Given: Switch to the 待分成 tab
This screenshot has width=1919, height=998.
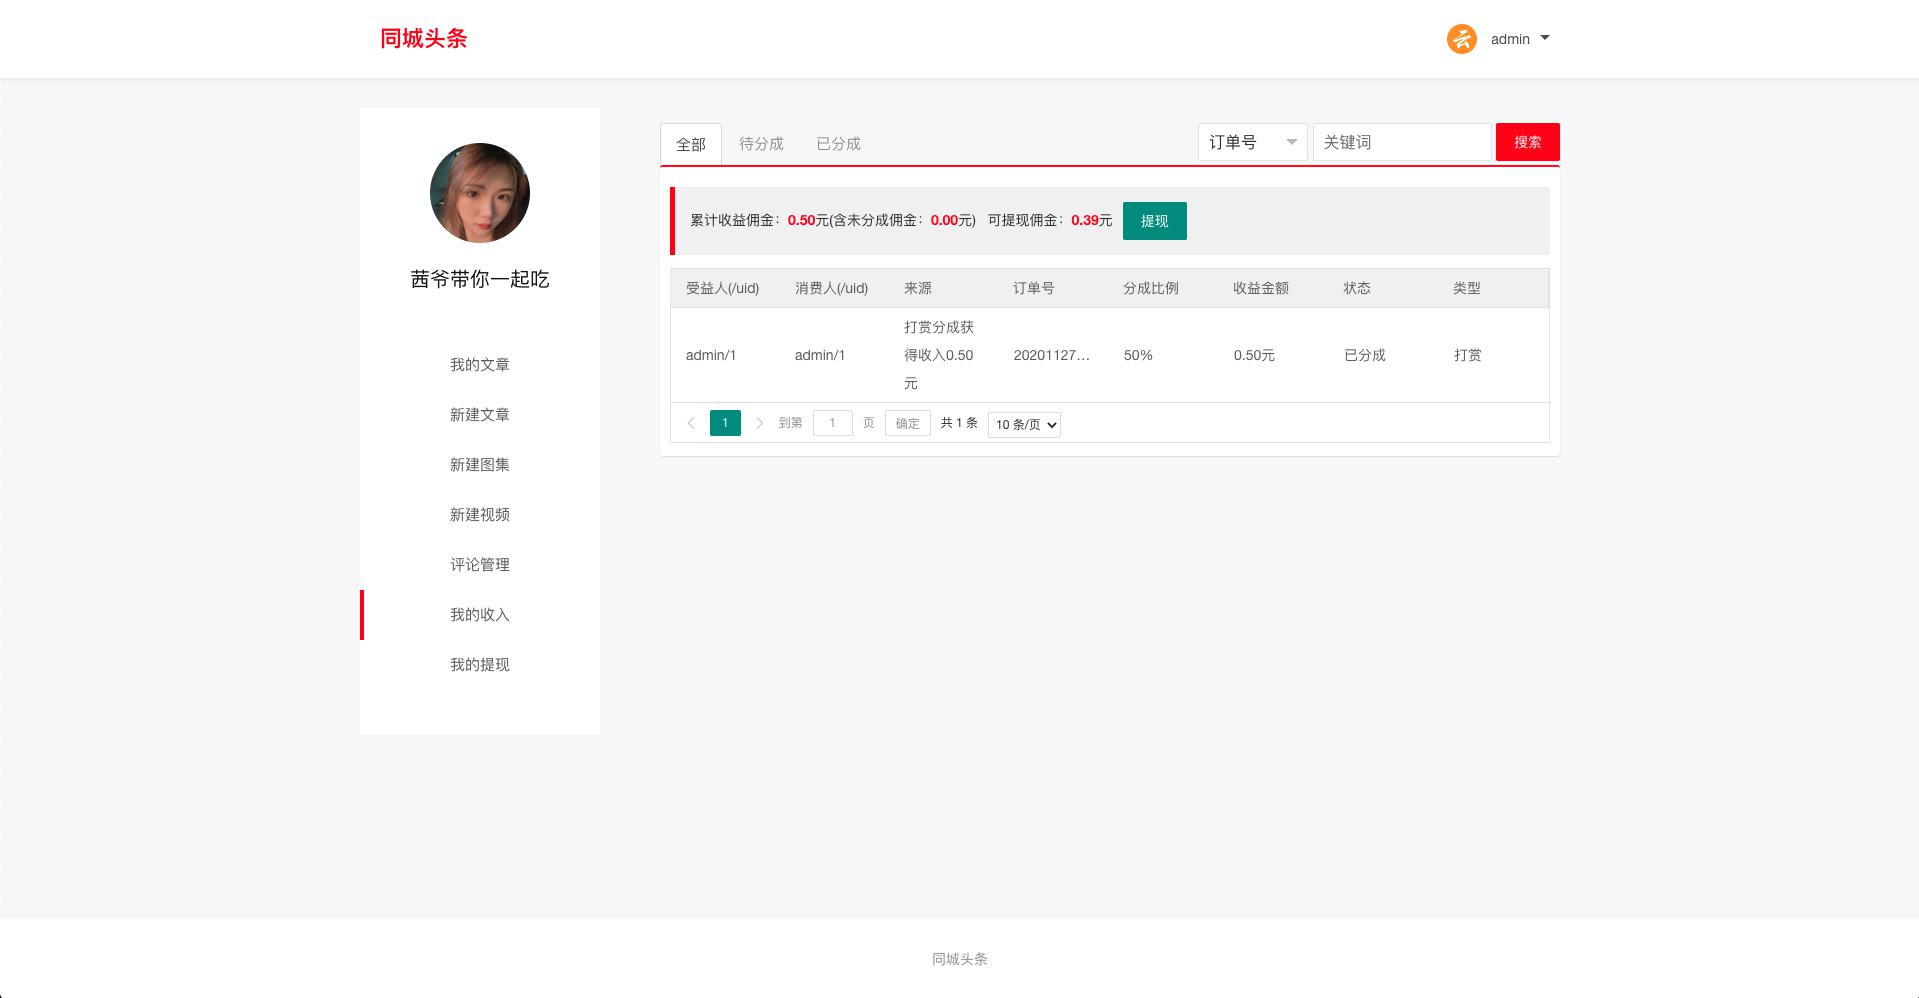Looking at the screenshot, I should click(x=761, y=144).
